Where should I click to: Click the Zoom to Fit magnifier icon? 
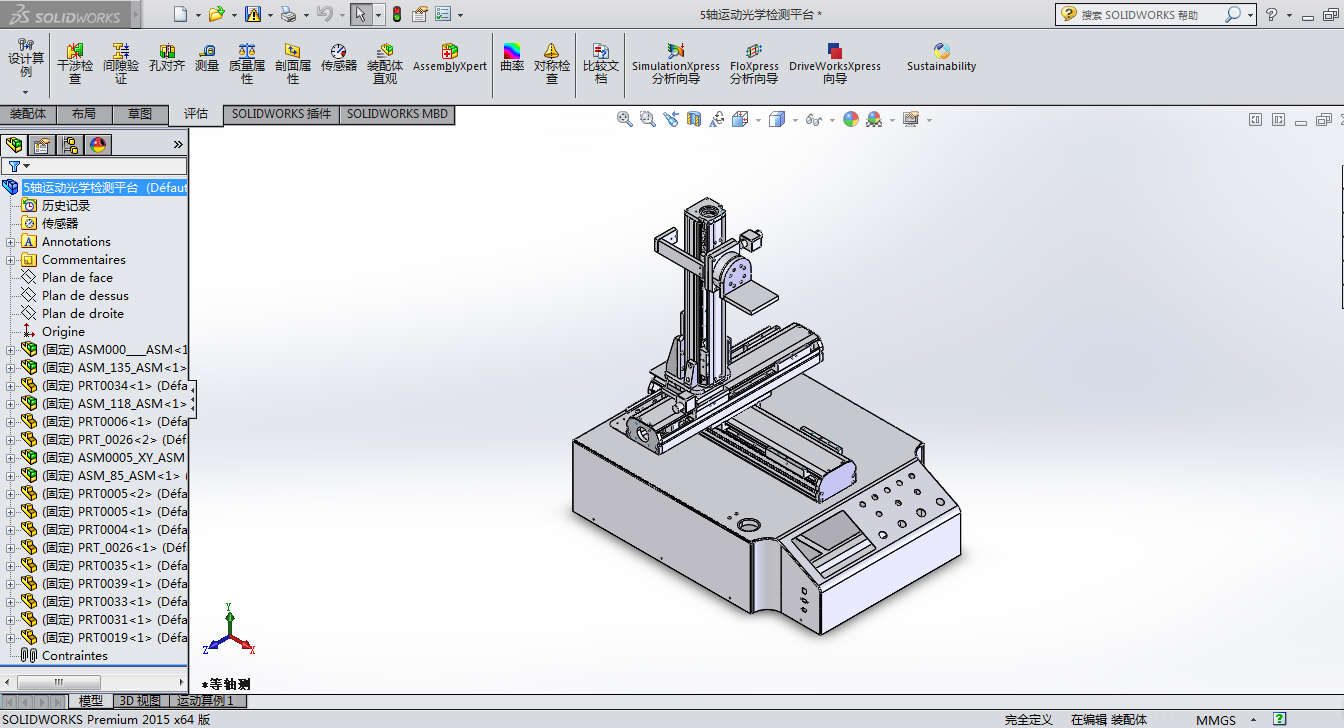[x=625, y=119]
